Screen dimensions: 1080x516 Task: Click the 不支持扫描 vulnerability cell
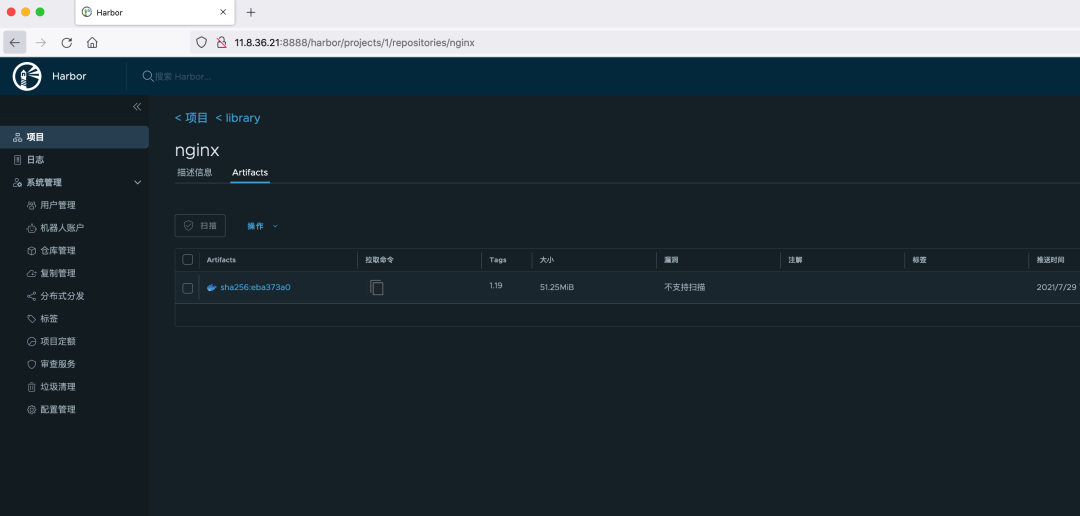coord(685,287)
